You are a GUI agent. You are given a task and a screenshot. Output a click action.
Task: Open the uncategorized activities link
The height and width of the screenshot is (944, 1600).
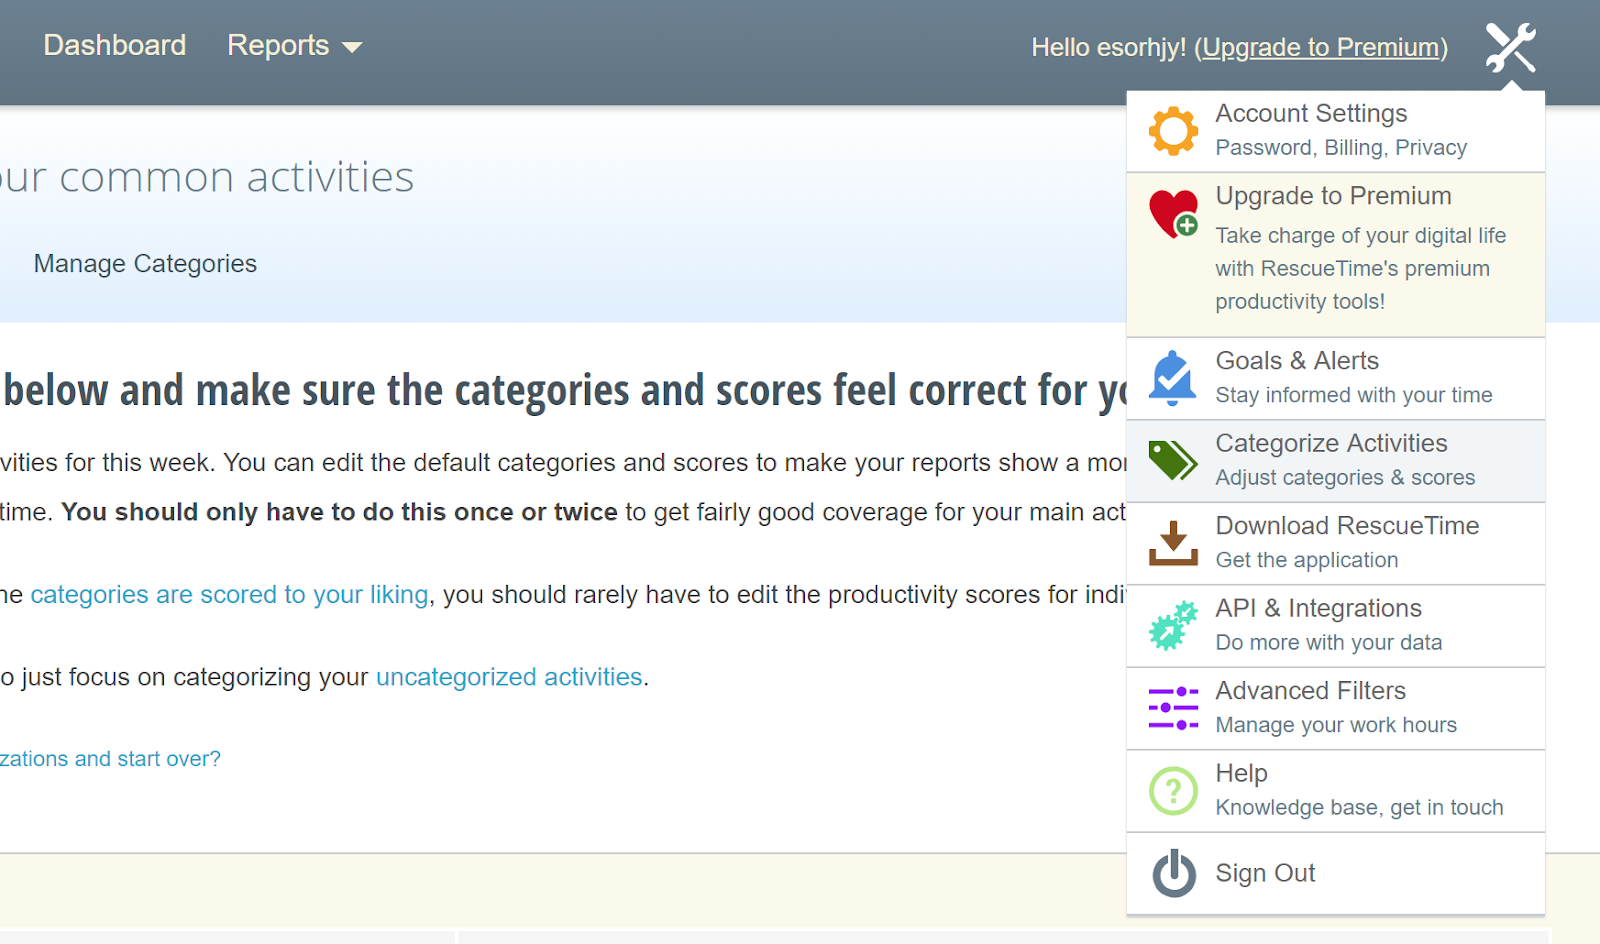coord(509,677)
